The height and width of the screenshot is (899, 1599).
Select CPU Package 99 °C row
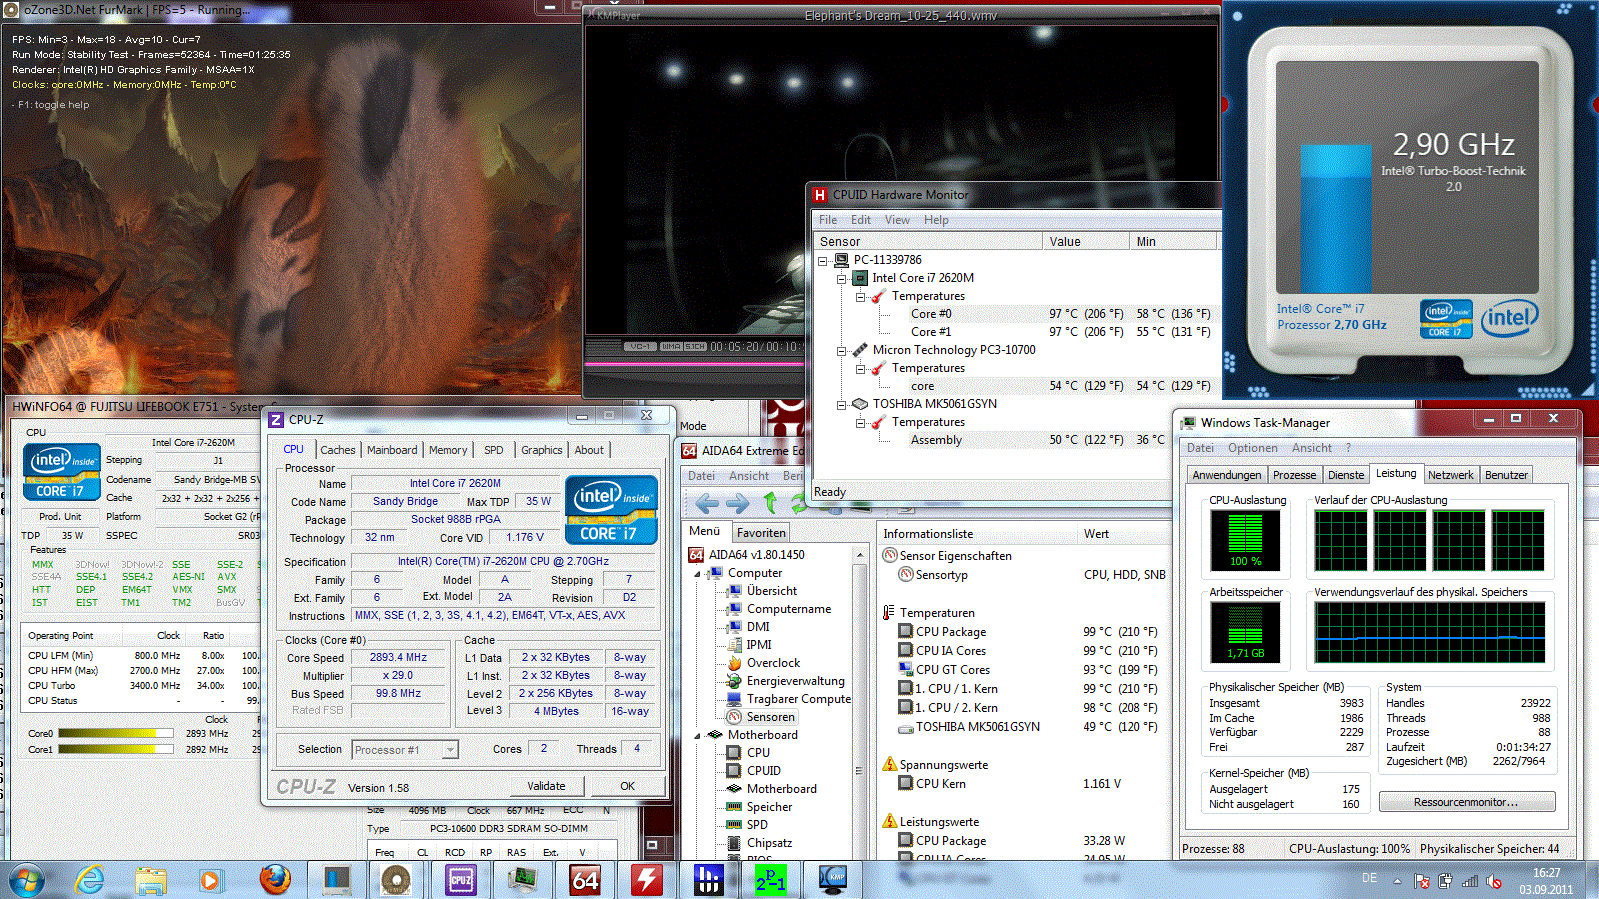coord(1028,632)
